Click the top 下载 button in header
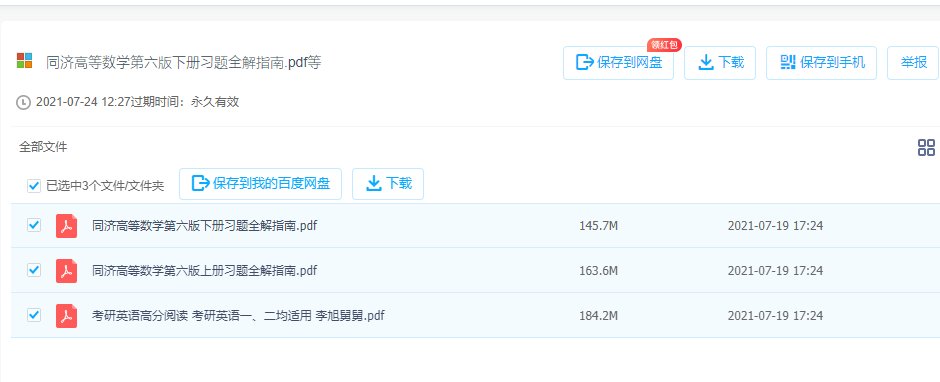The width and height of the screenshot is (940, 382). point(720,62)
